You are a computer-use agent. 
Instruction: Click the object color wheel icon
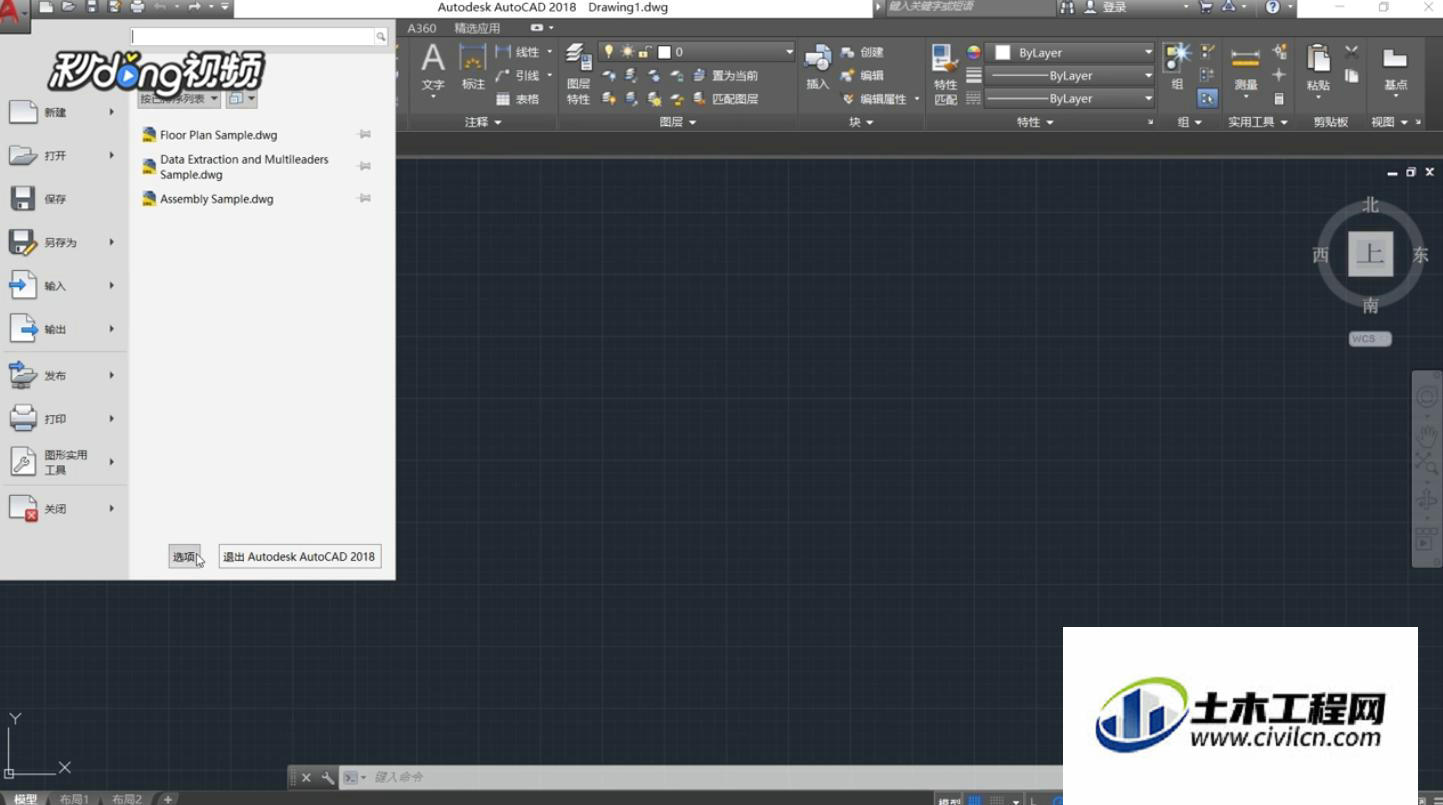(x=973, y=52)
